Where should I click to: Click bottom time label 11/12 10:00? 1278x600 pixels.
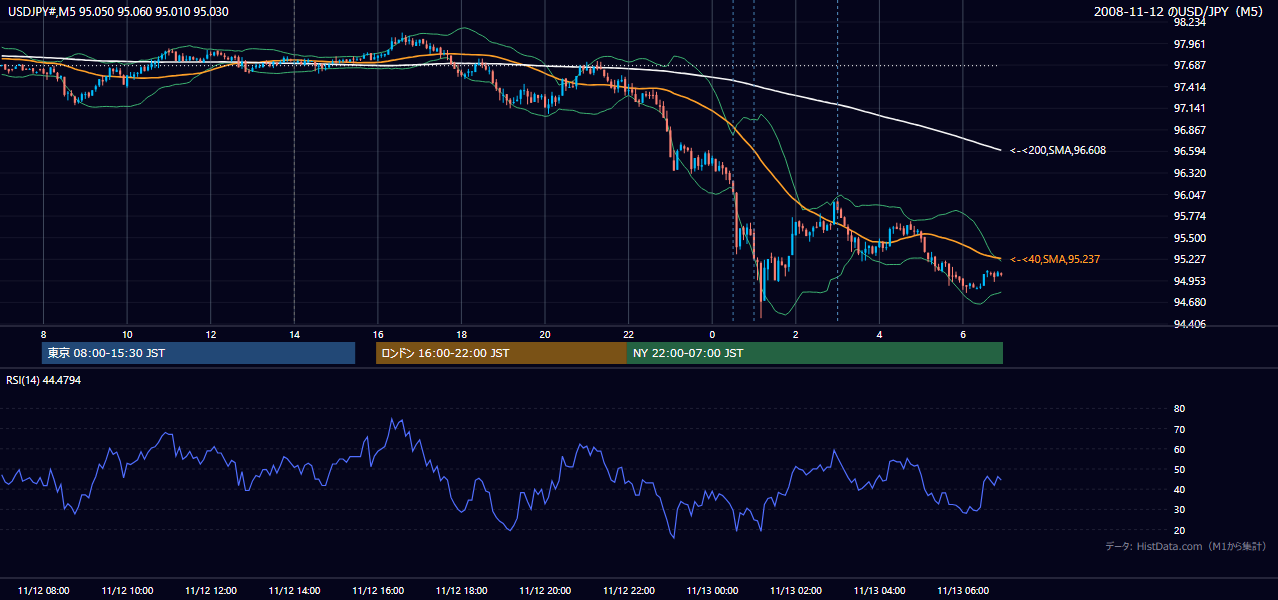127,591
